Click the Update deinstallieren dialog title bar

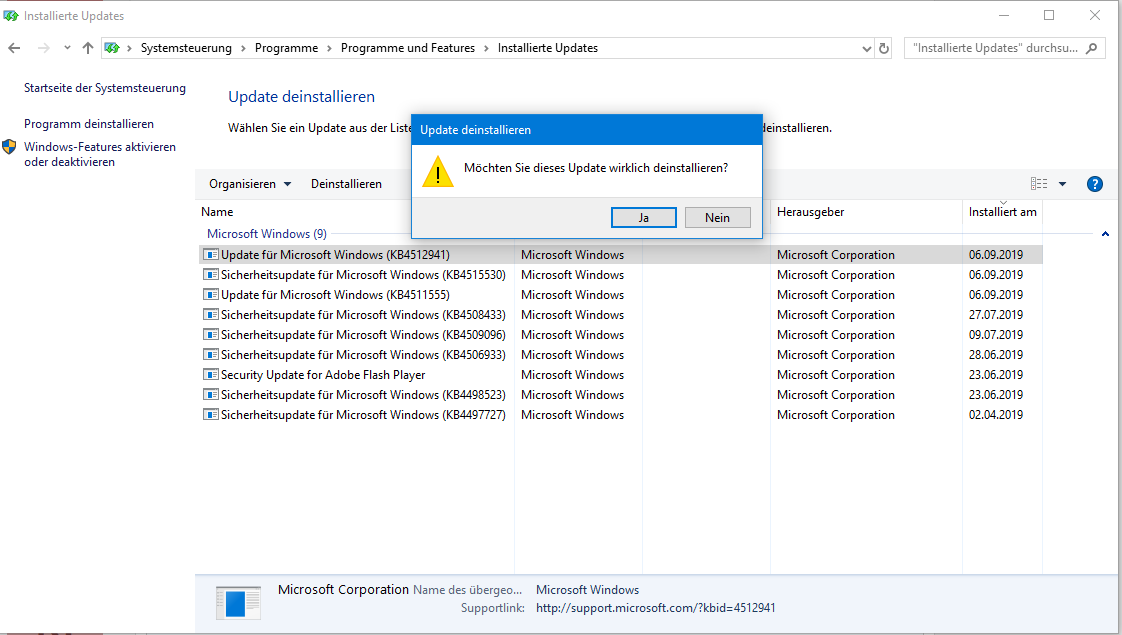(587, 130)
